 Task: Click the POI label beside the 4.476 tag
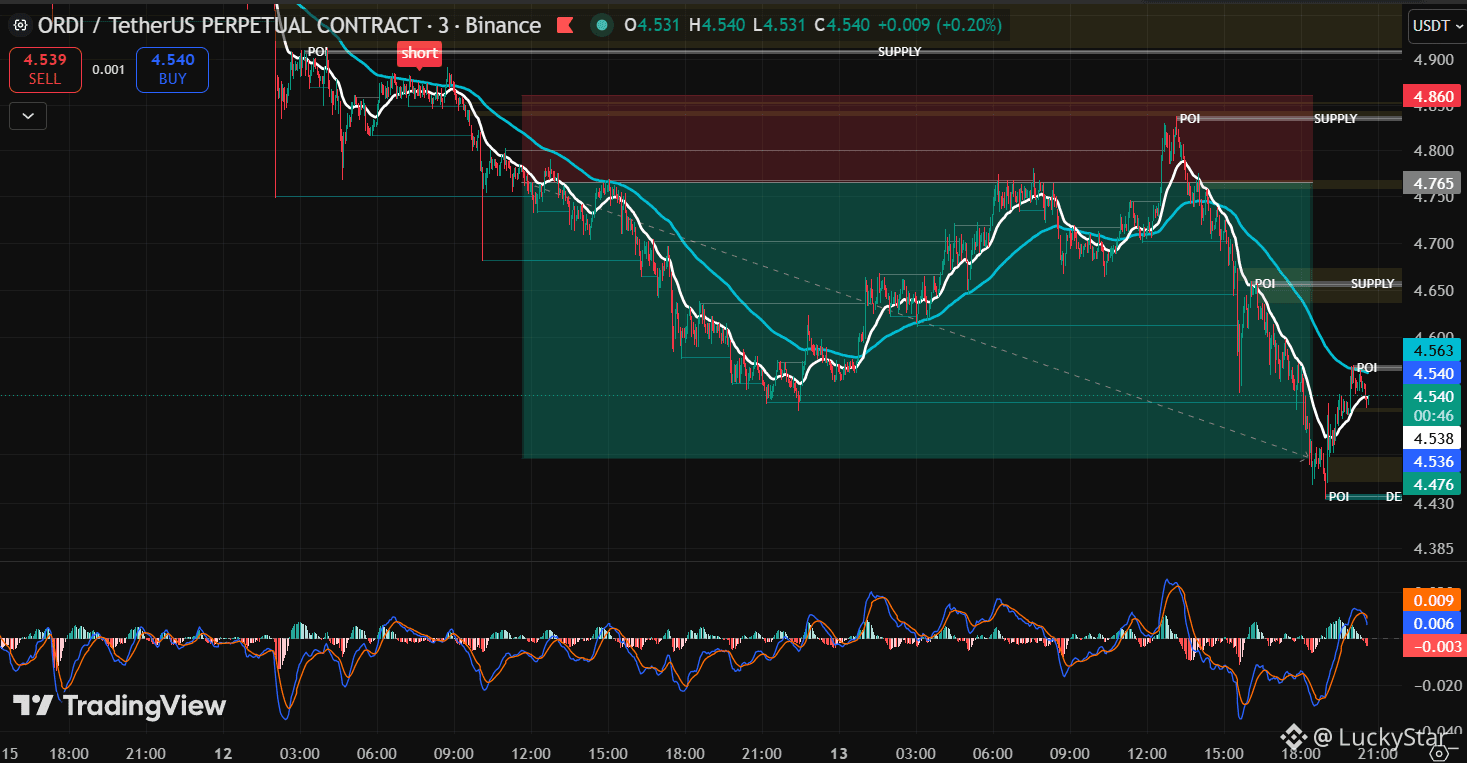pyautogui.click(x=1339, y=497)
